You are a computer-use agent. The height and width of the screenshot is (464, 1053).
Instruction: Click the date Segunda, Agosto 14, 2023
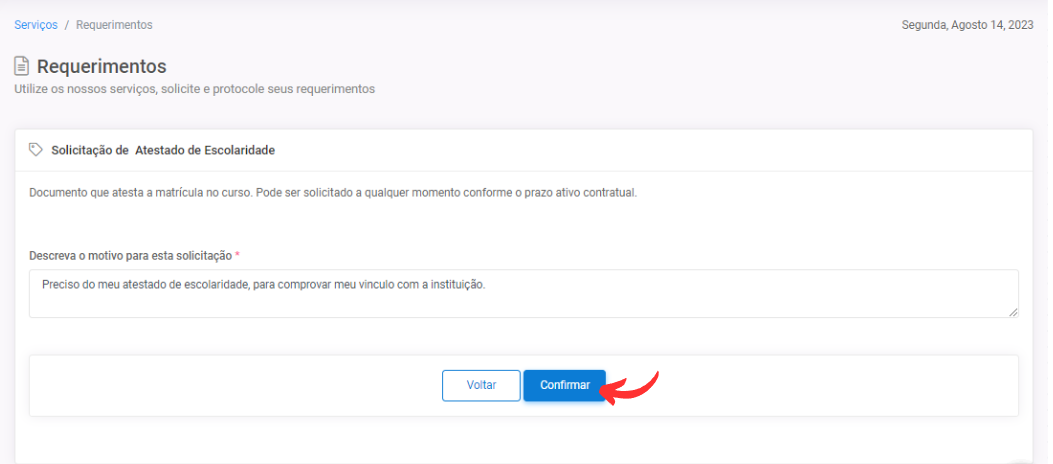(x=968, y=25)
